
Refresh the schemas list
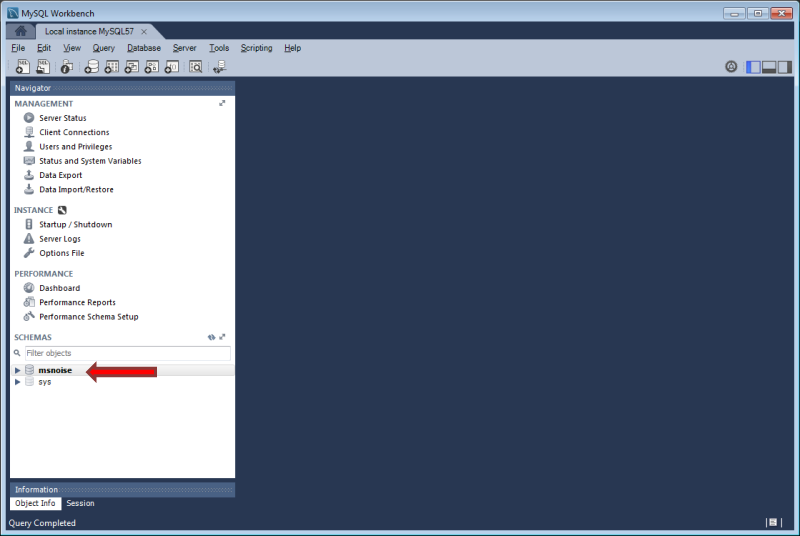pyautogui.click(x=211, y=337)
